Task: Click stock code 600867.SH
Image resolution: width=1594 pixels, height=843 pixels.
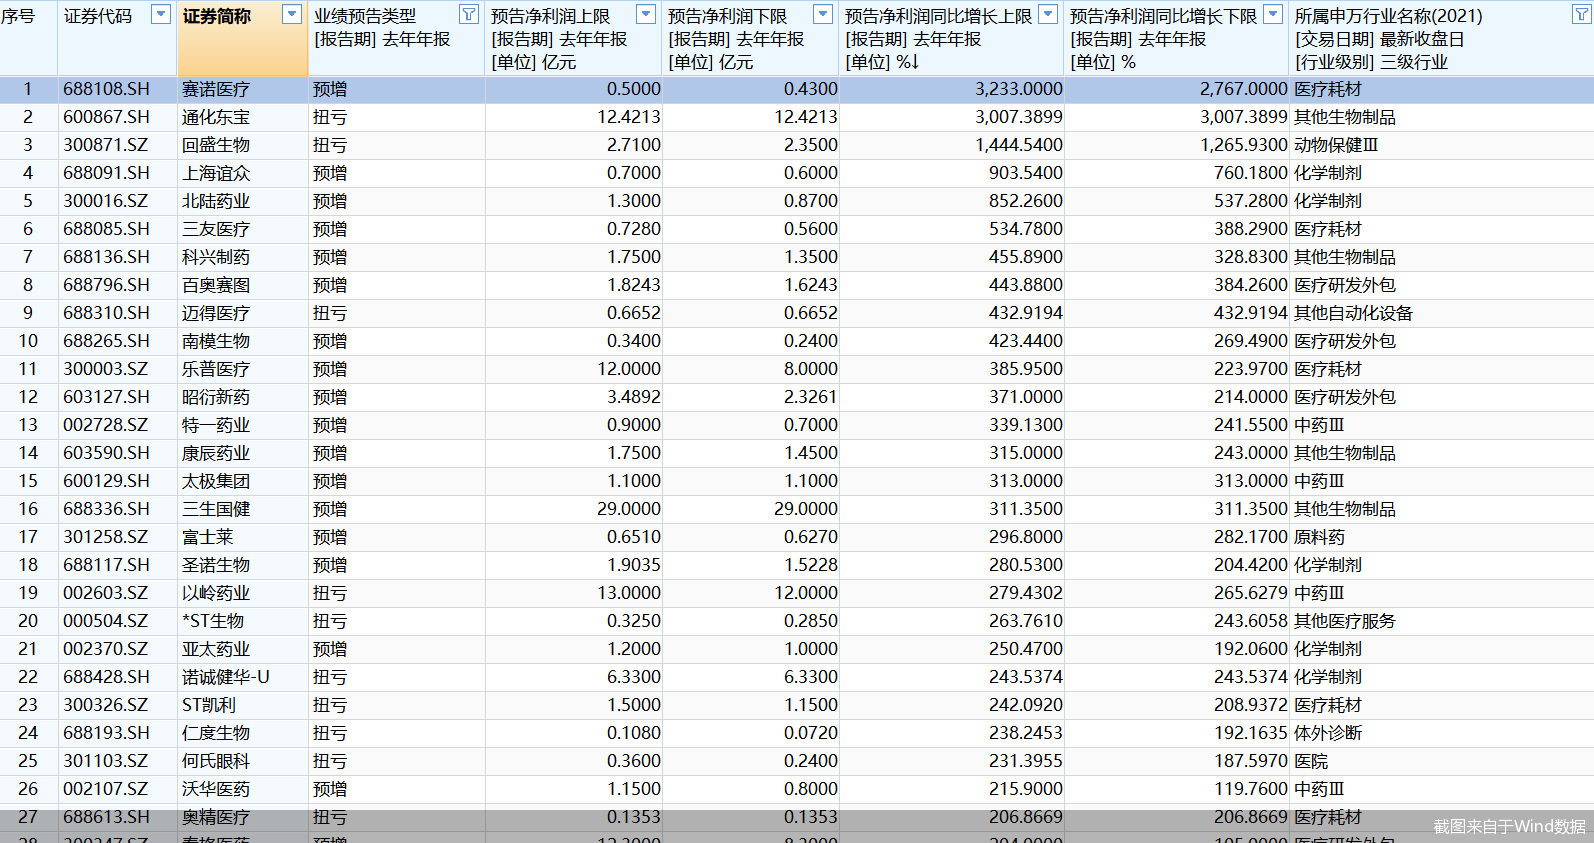Action: (x=106, y=117)
